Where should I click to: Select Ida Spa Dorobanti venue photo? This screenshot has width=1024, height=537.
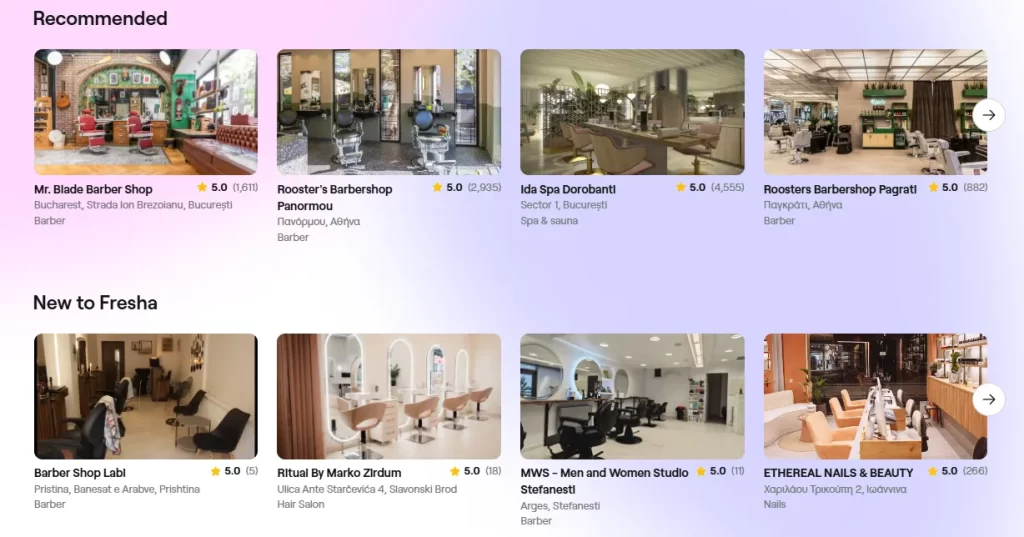tap(632, 112)
